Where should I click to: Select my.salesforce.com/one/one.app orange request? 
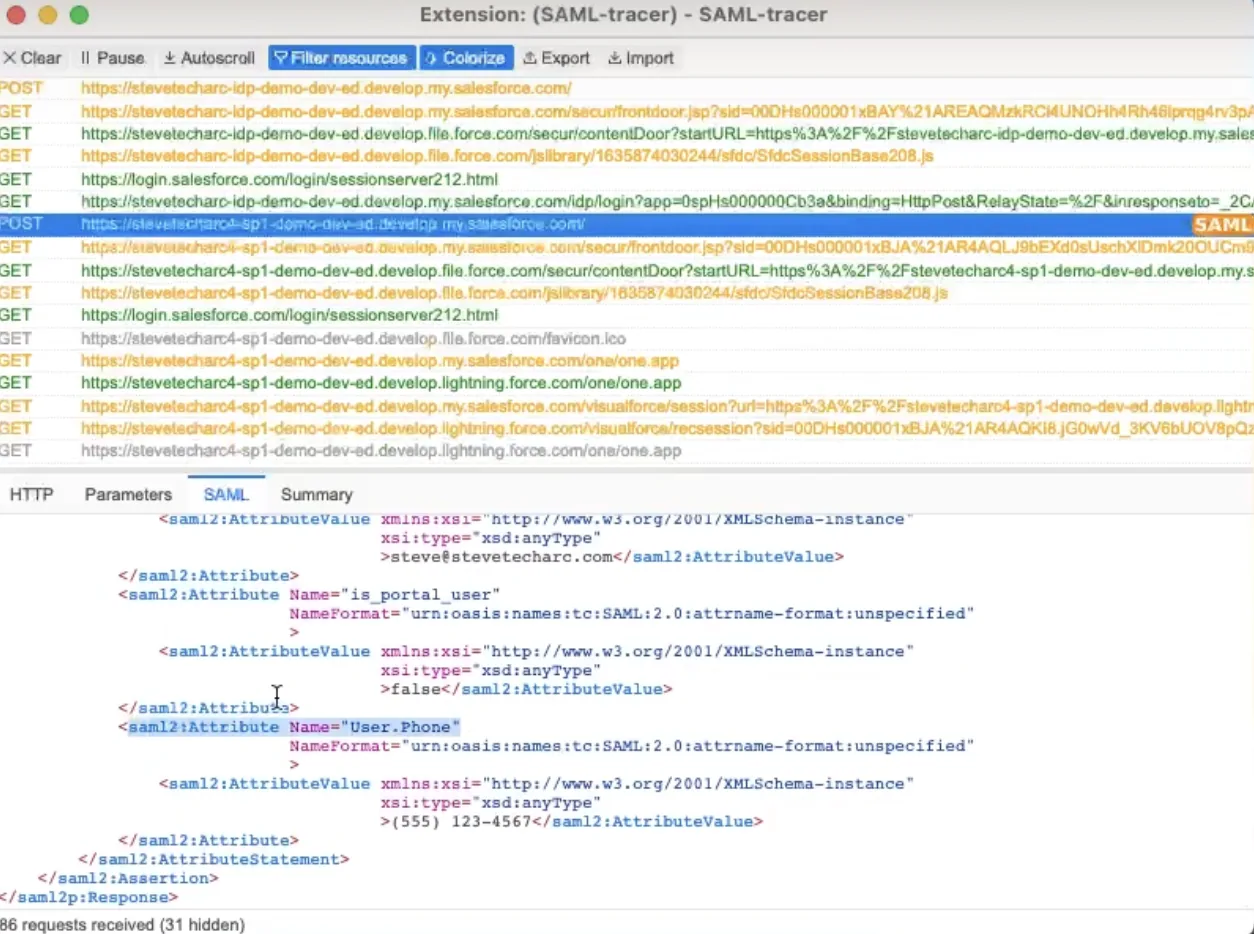coord(627,360)
